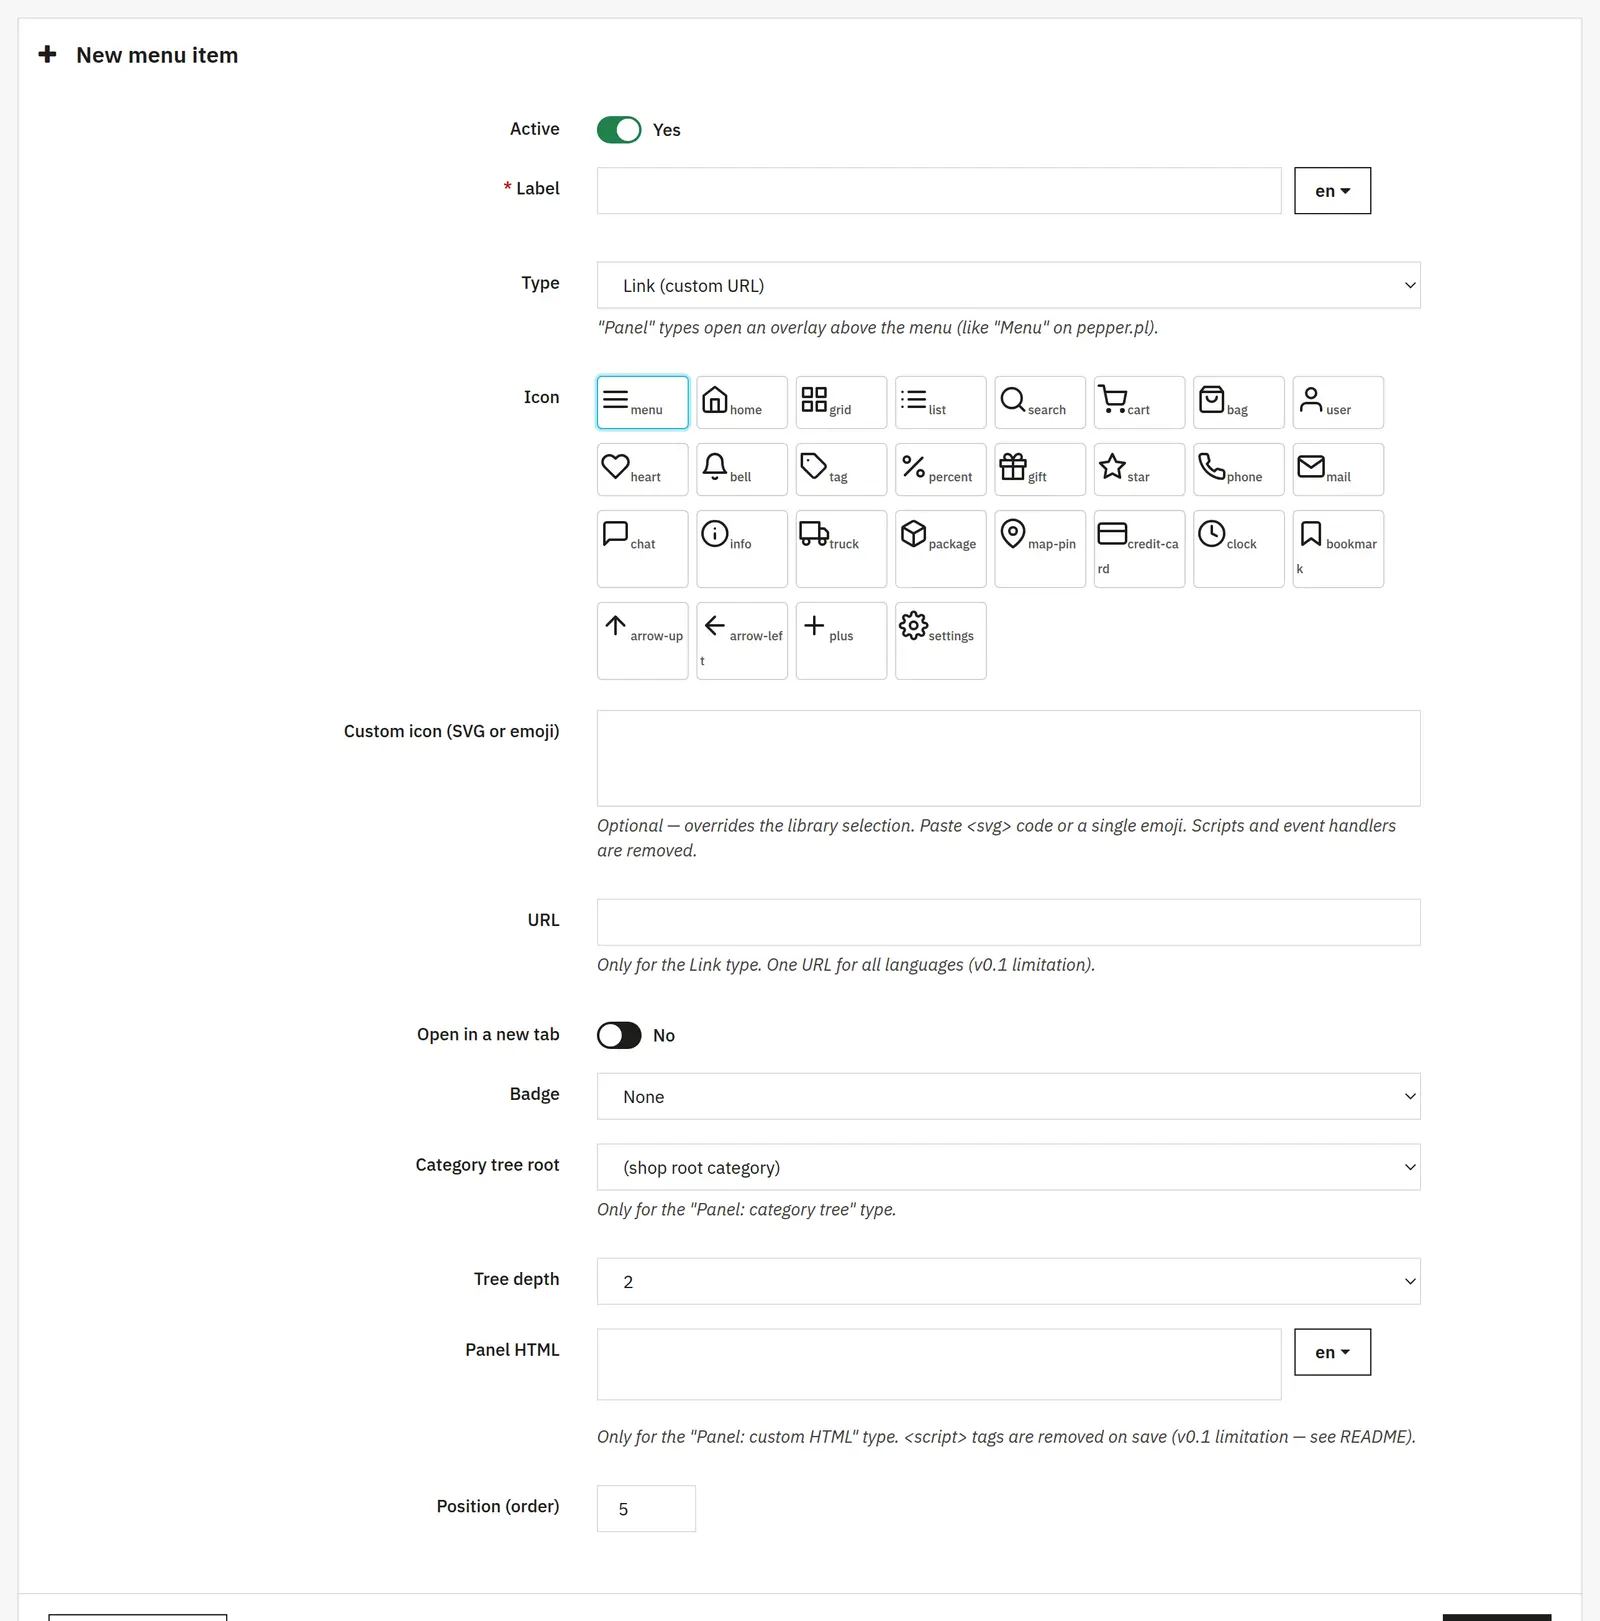This screenshot has width=1600, height=1621.
Task: Focus the Custom icon textarea
Action: (x=1008, y=758)
